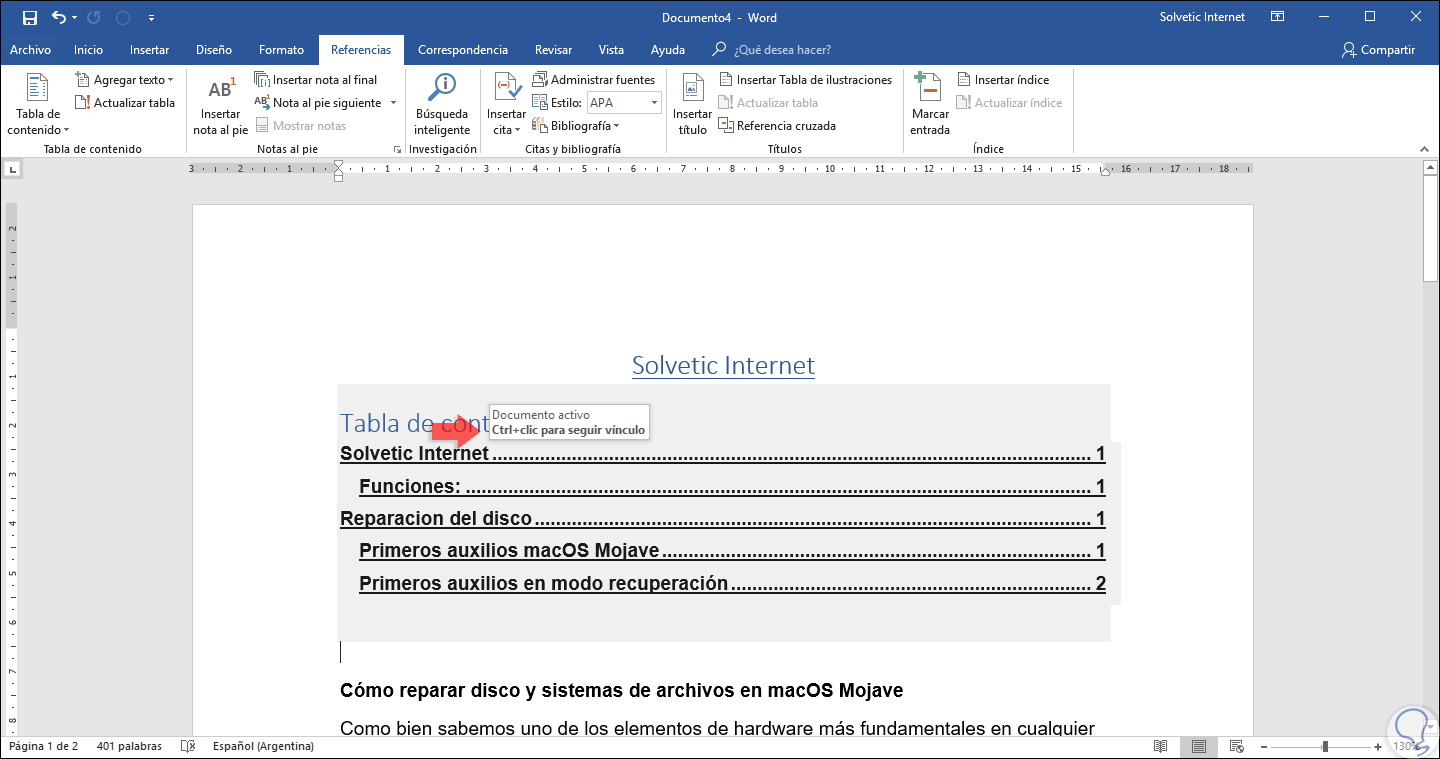Click Insertar Tabla de ilustraciones
Screen dimensions: 1440x759
tap(805, 80)
